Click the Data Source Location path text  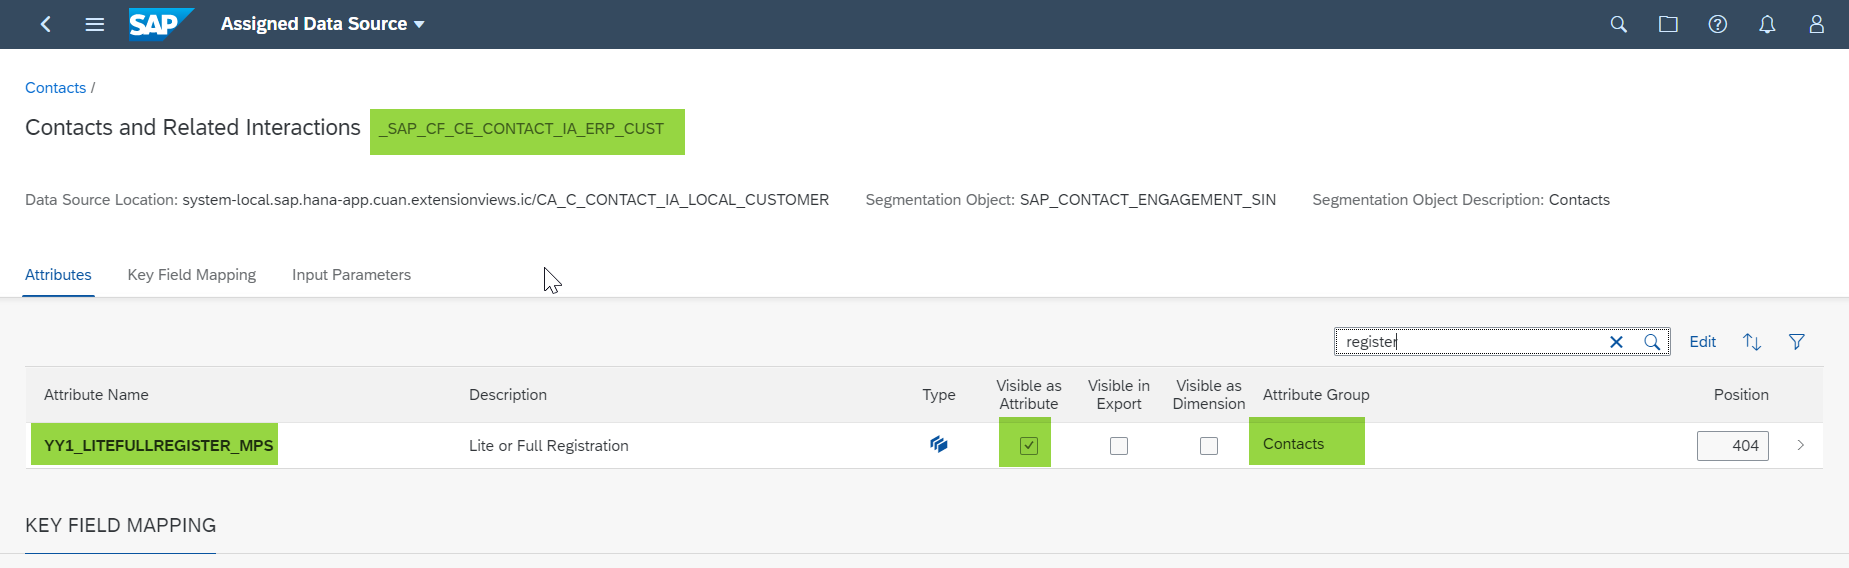tap(505, 200)
